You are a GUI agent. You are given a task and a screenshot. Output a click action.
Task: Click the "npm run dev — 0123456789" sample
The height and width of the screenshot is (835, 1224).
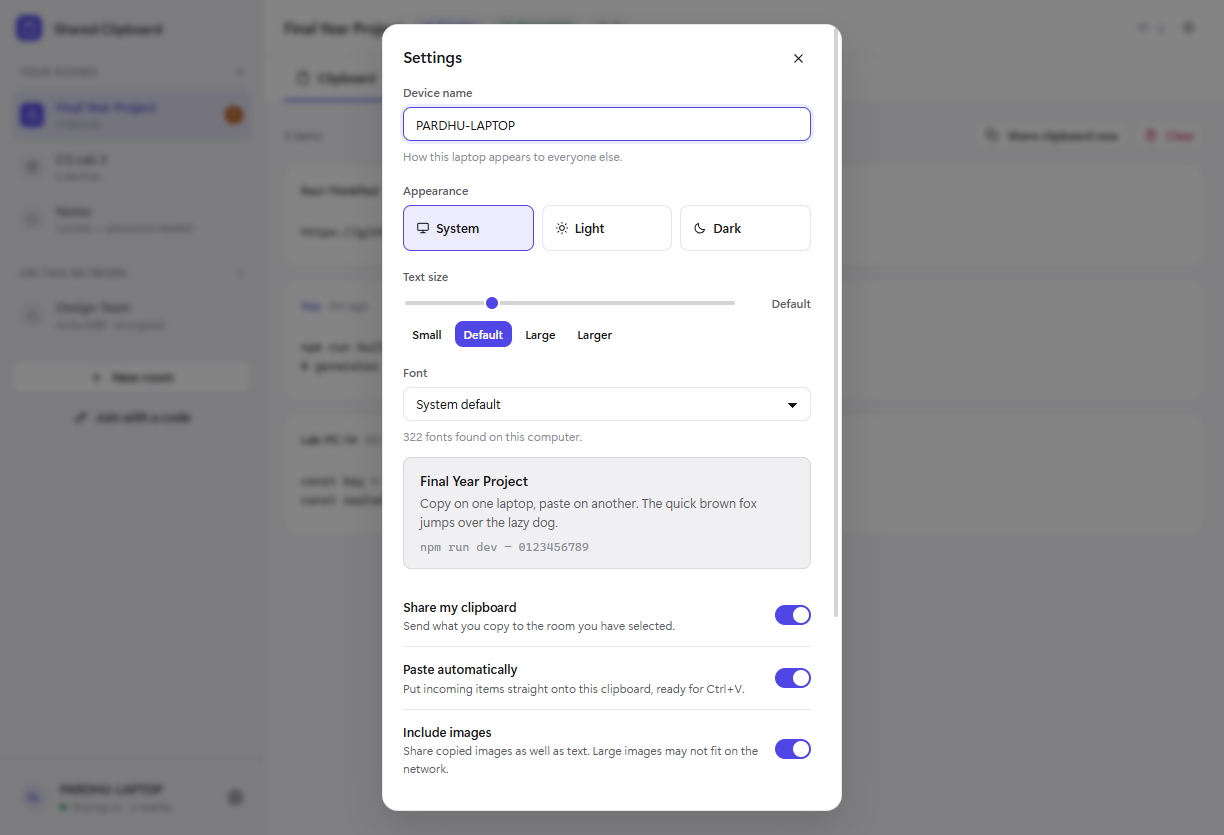pos(504,547)
